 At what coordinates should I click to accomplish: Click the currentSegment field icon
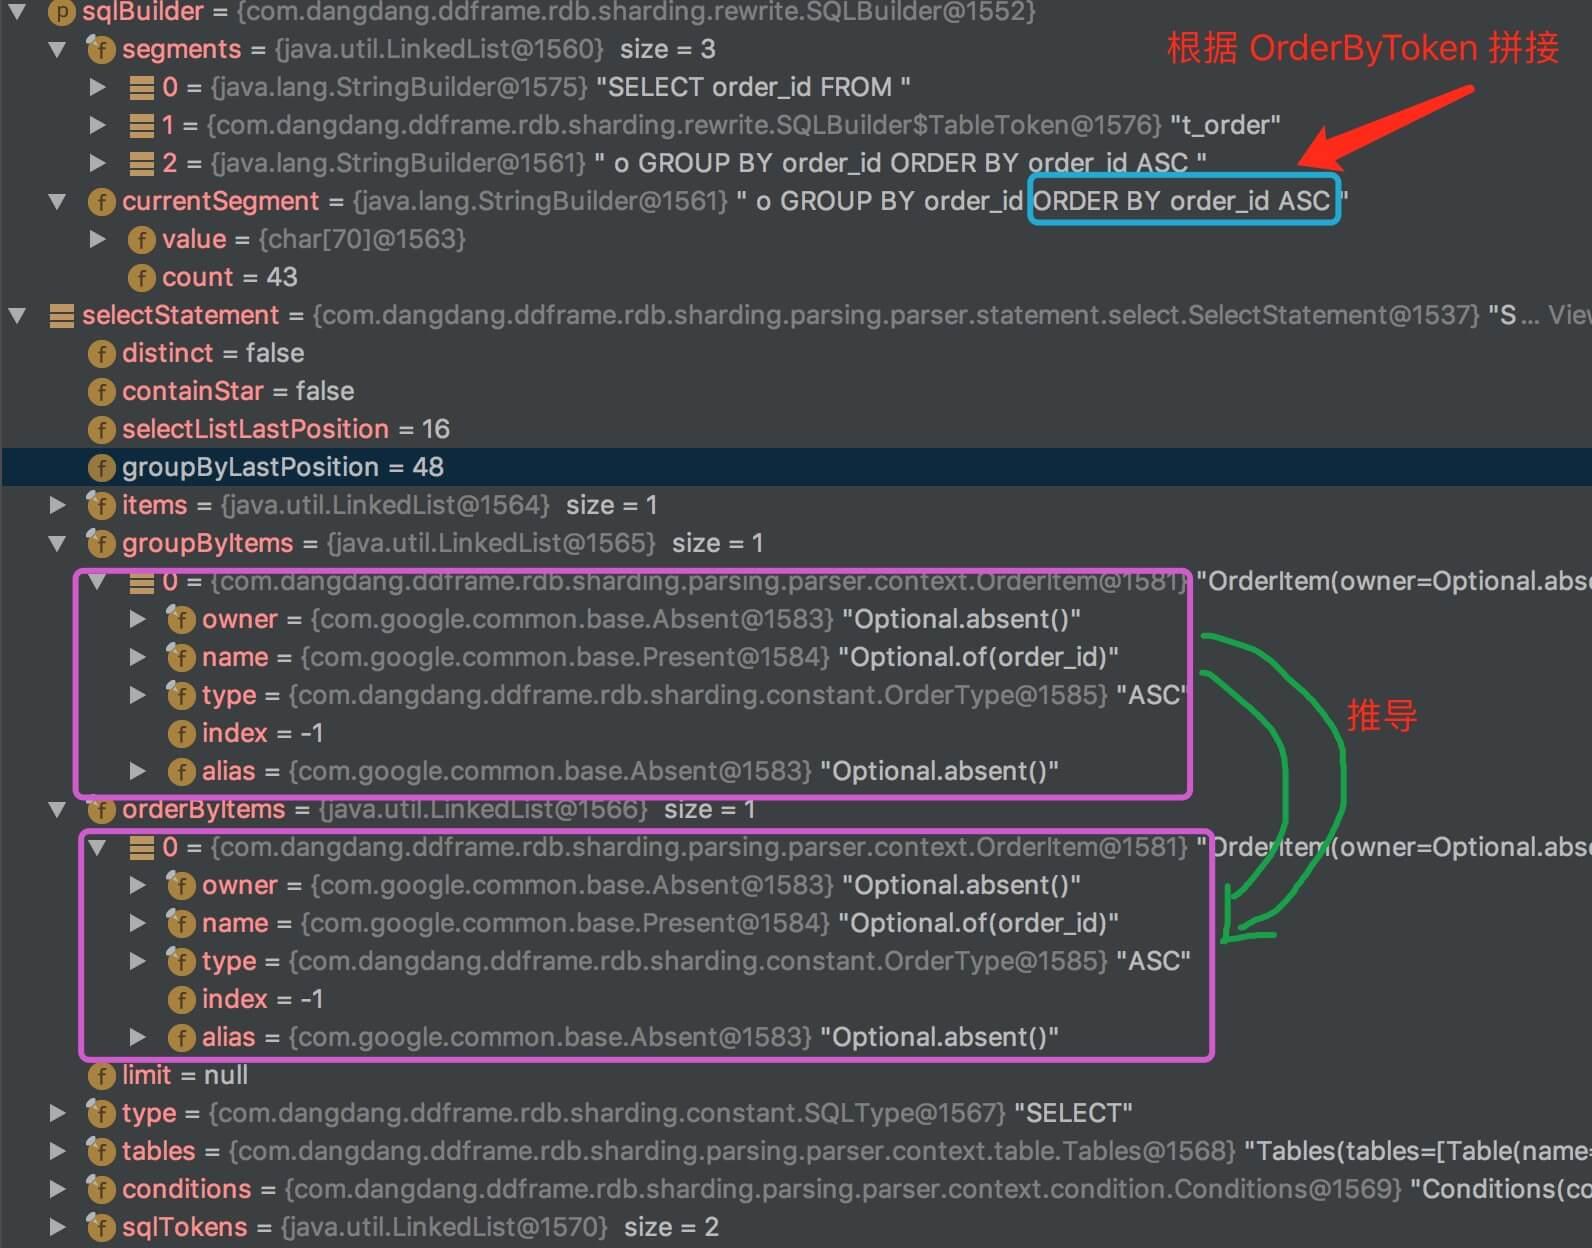pos(101,201)
